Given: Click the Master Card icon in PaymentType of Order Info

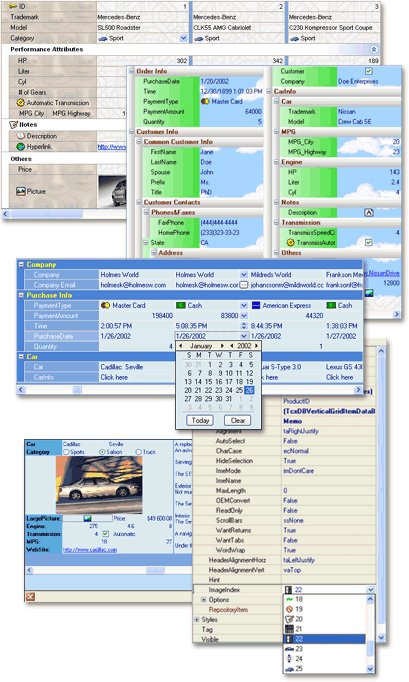Looking at the screenshot, I should [x=205, y=101].
